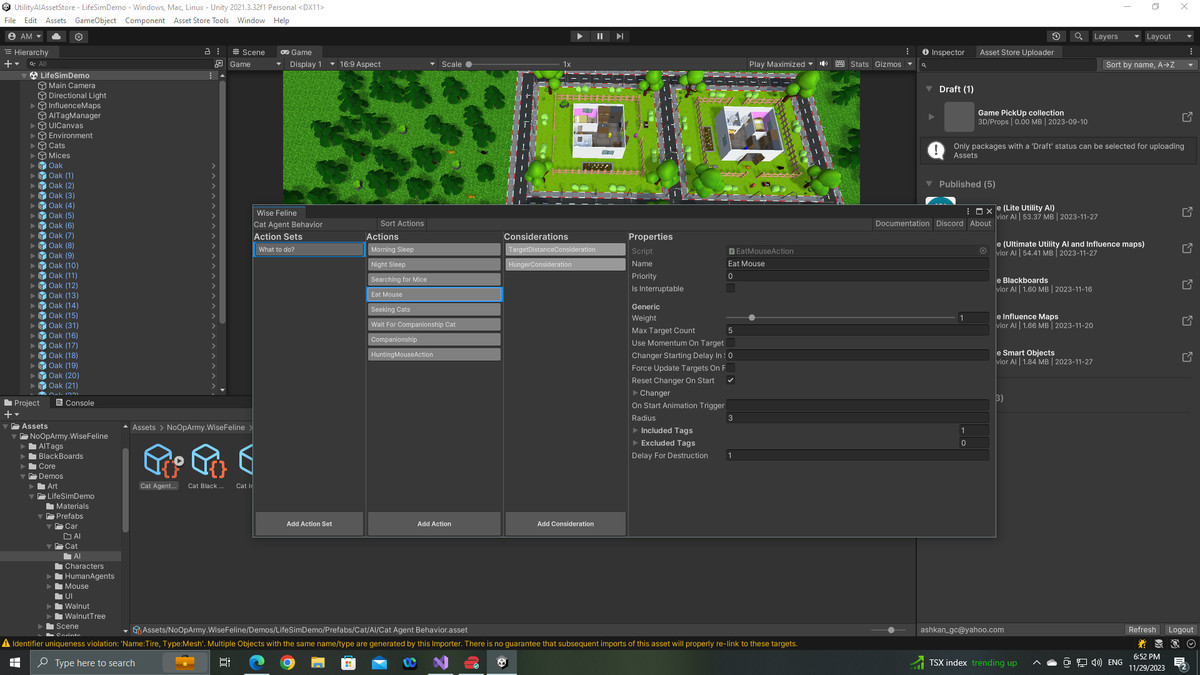Expand Included Tags foldout
Image resolution: width=1200 pixels, height=675 pixels.
tap(635, 430)
